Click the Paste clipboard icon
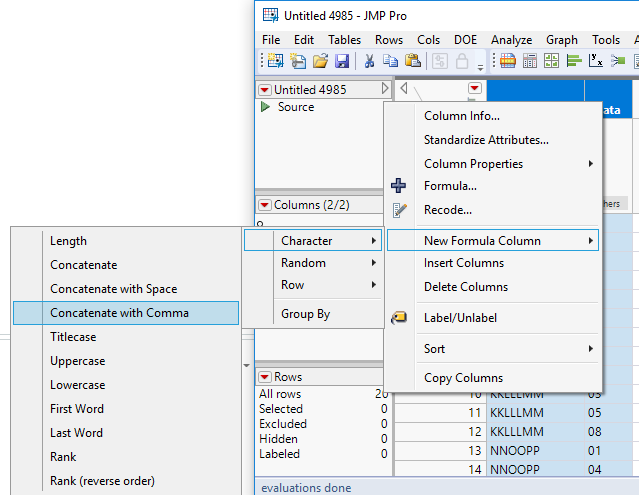The height and width of the screenshot is (495, 639). [412, 62]
